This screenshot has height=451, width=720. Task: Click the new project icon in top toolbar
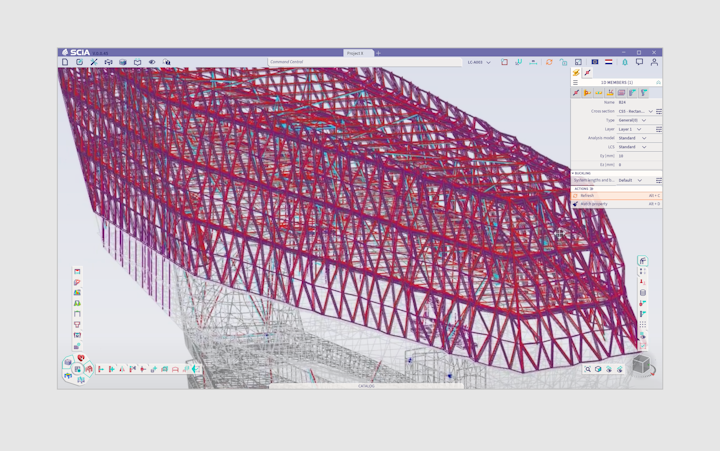[x=65, y=62]
